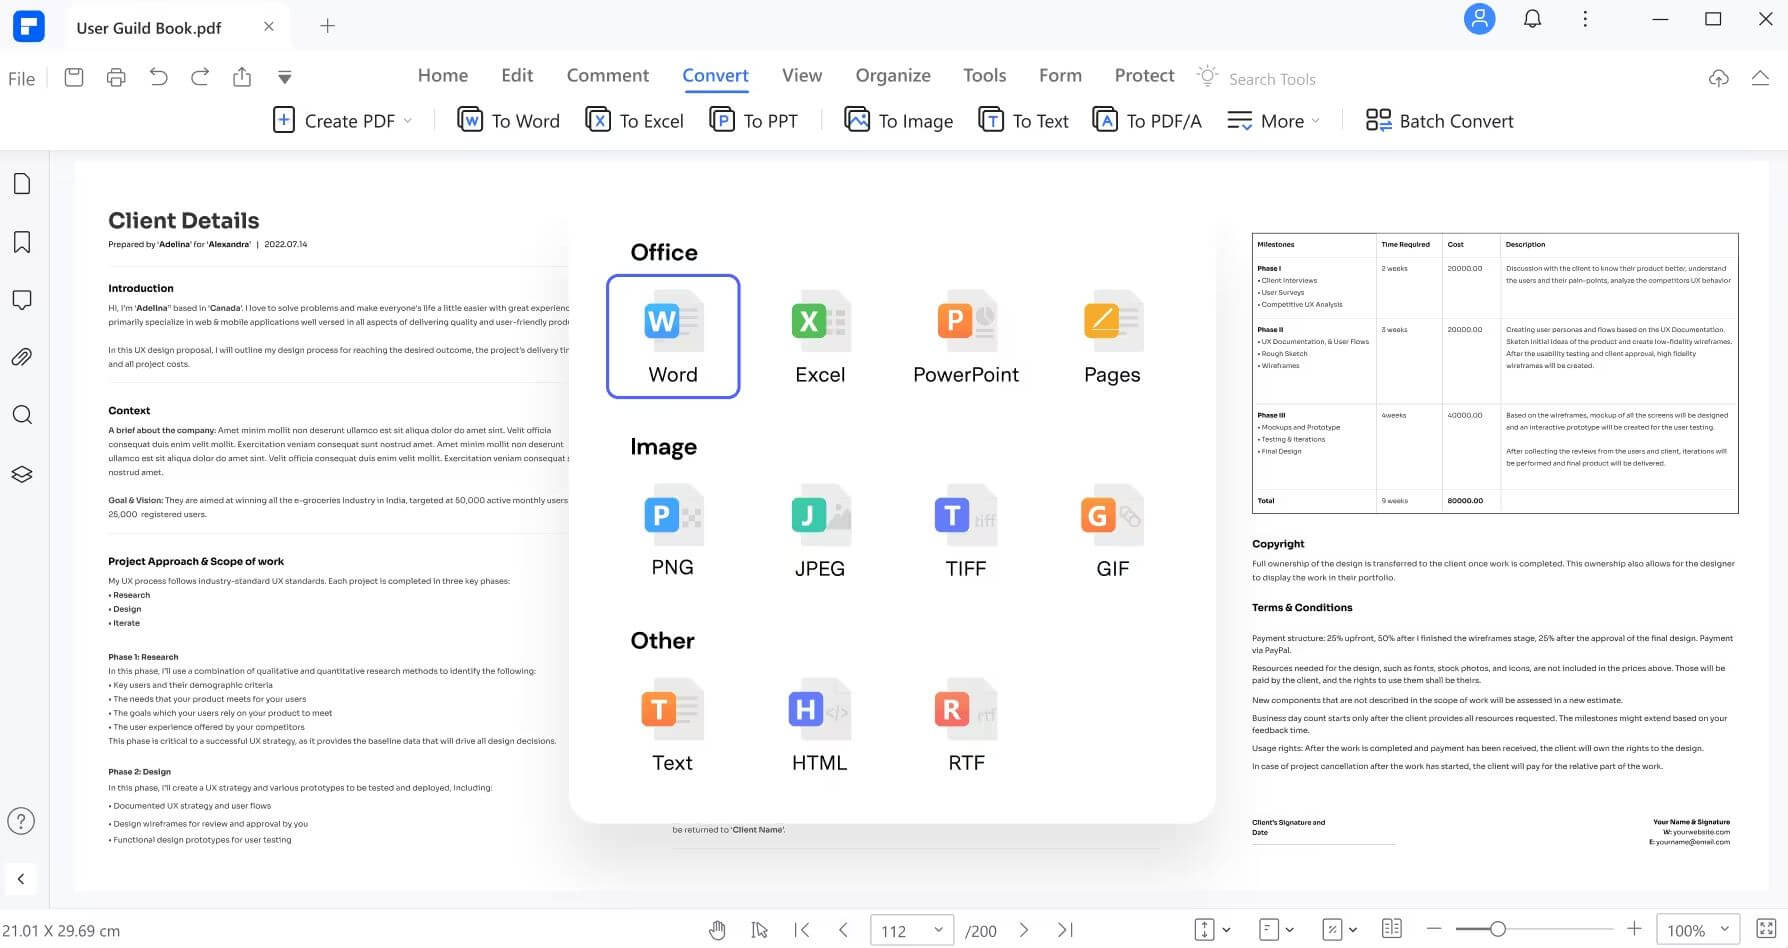
Task: Switch to the Organize tab
Action: pos(893,75)
